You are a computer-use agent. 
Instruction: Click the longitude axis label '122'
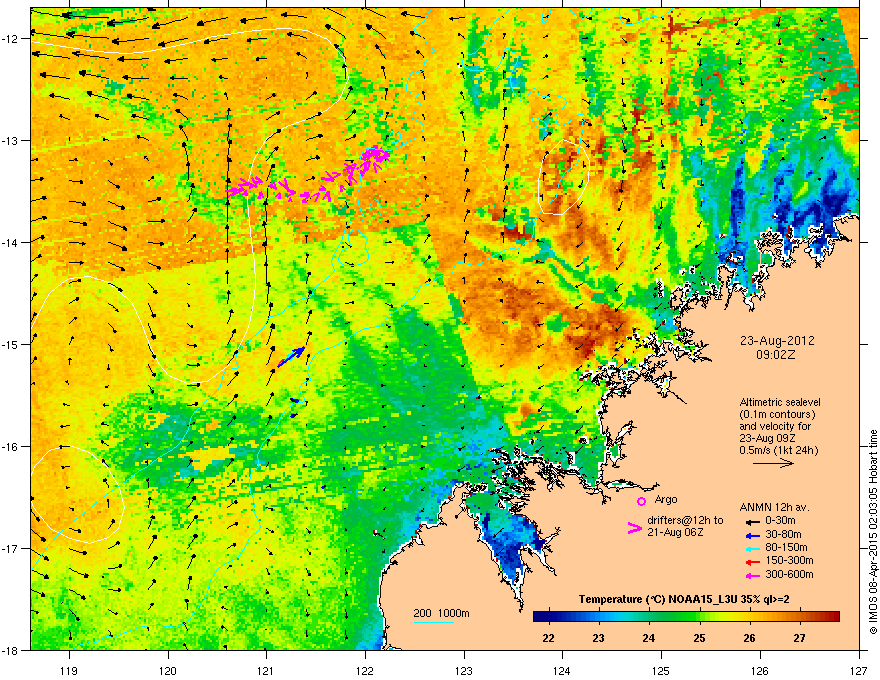point(365,670)
